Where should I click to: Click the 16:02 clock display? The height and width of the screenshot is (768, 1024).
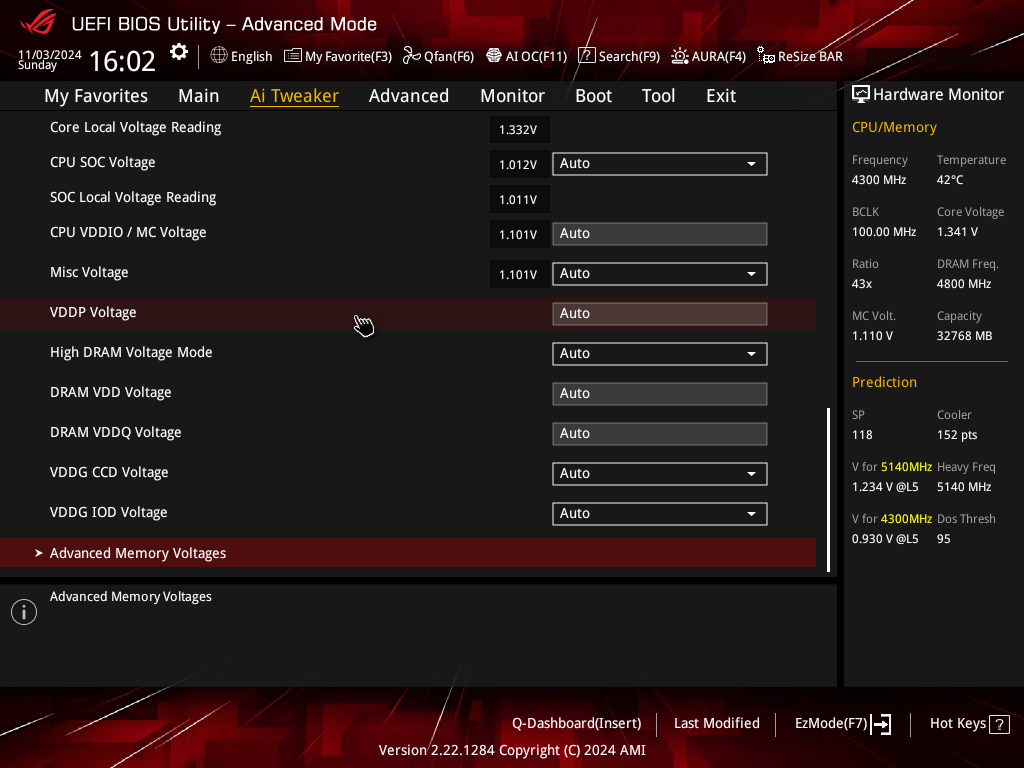pos(122,61)
